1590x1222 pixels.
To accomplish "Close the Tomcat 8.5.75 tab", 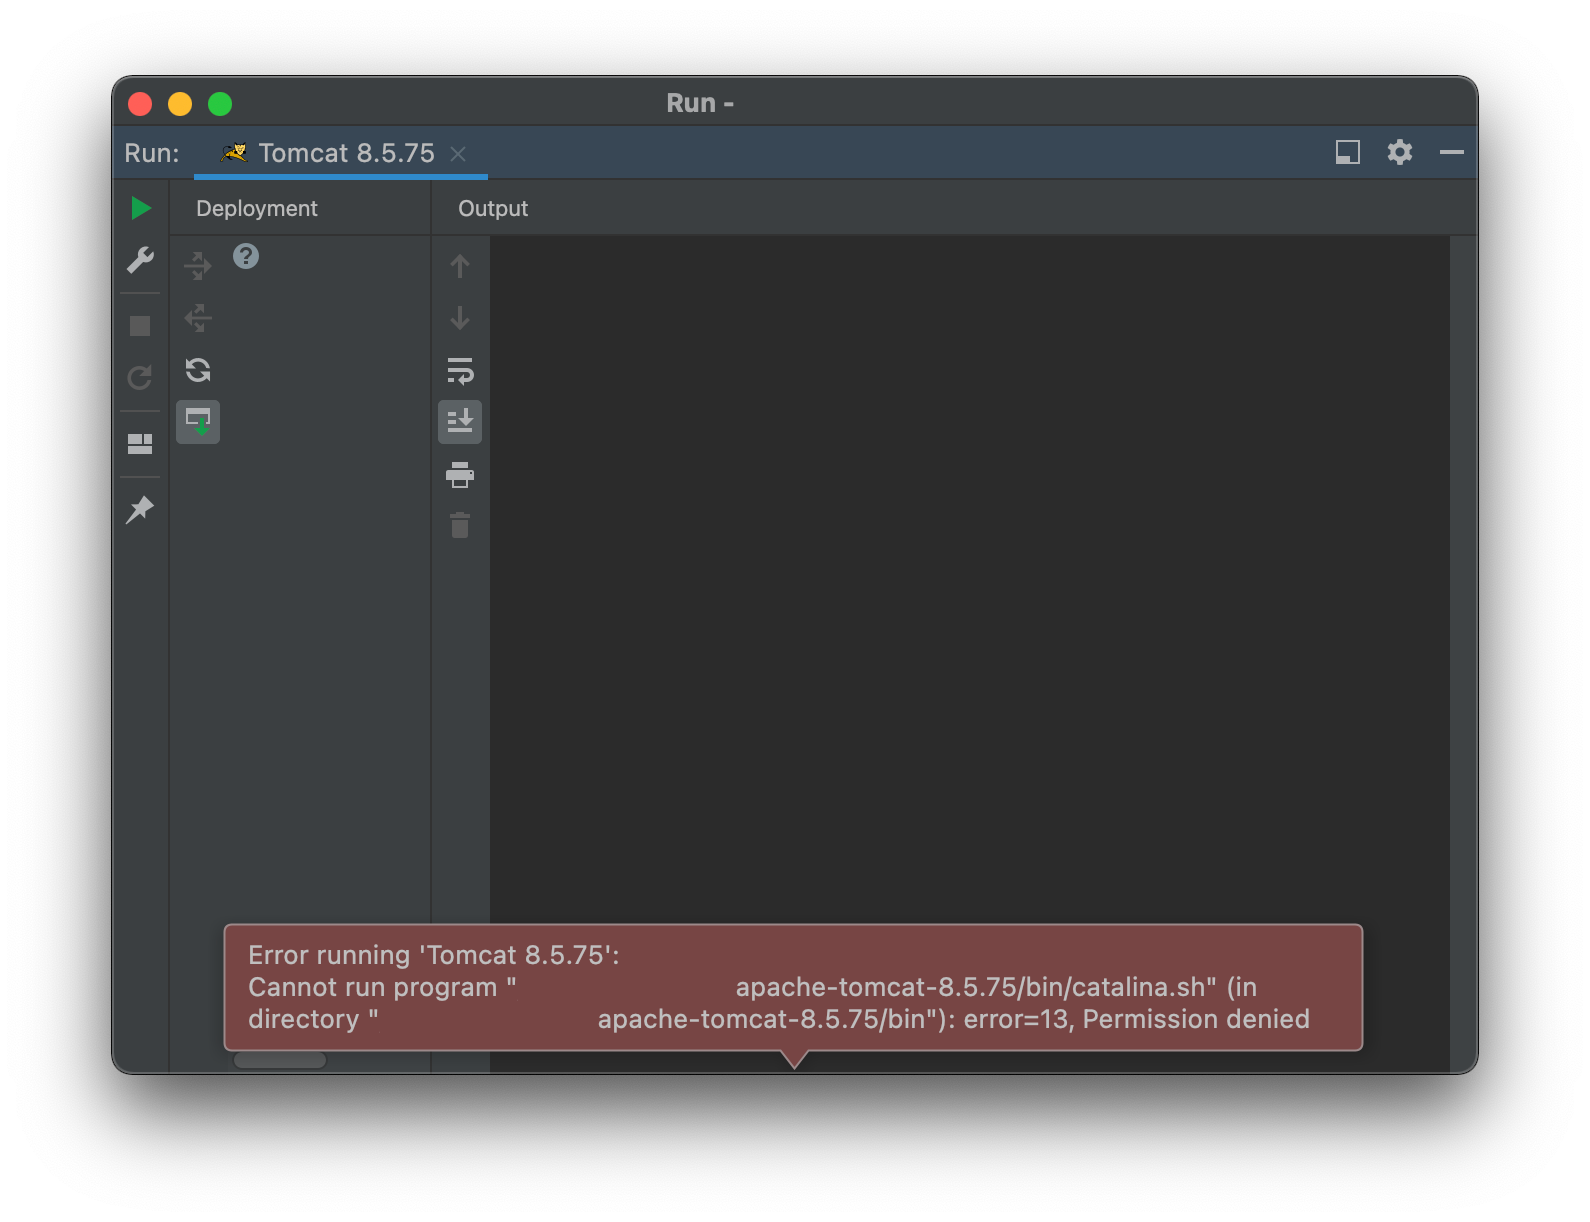I will tap(458, 154).
